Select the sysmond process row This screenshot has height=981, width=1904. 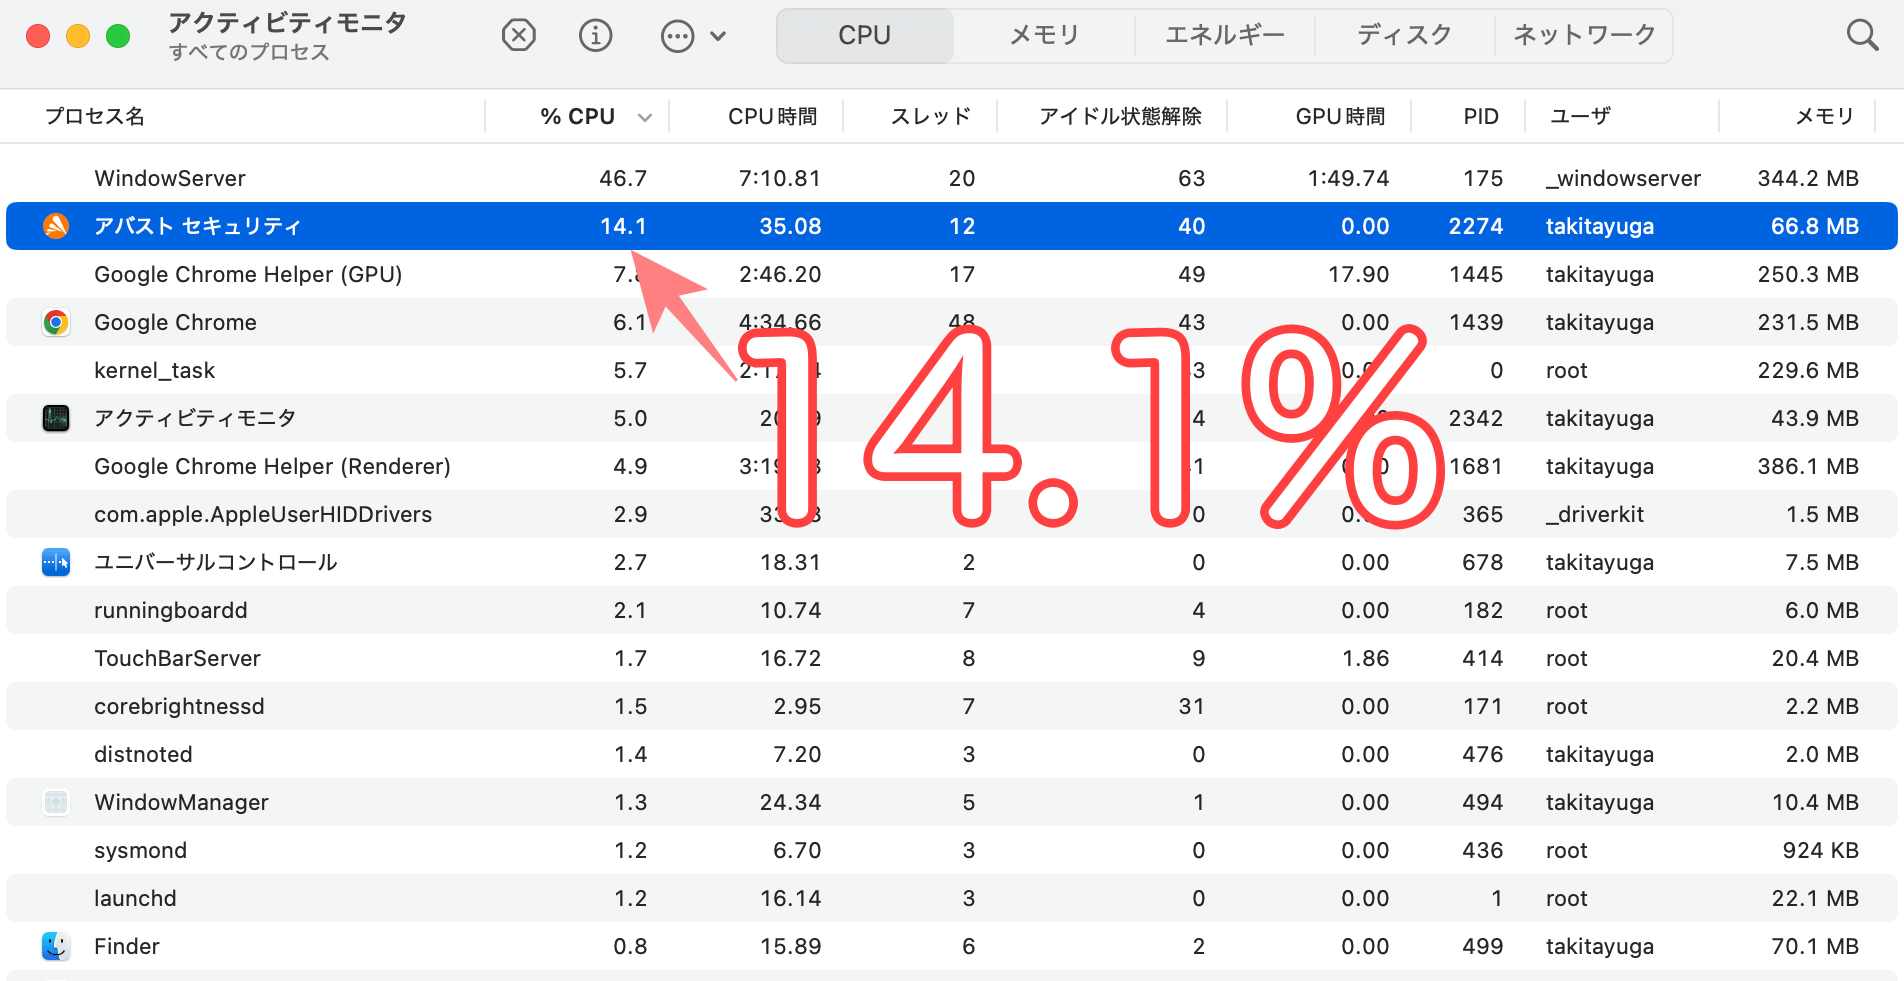tap(952, 850)
